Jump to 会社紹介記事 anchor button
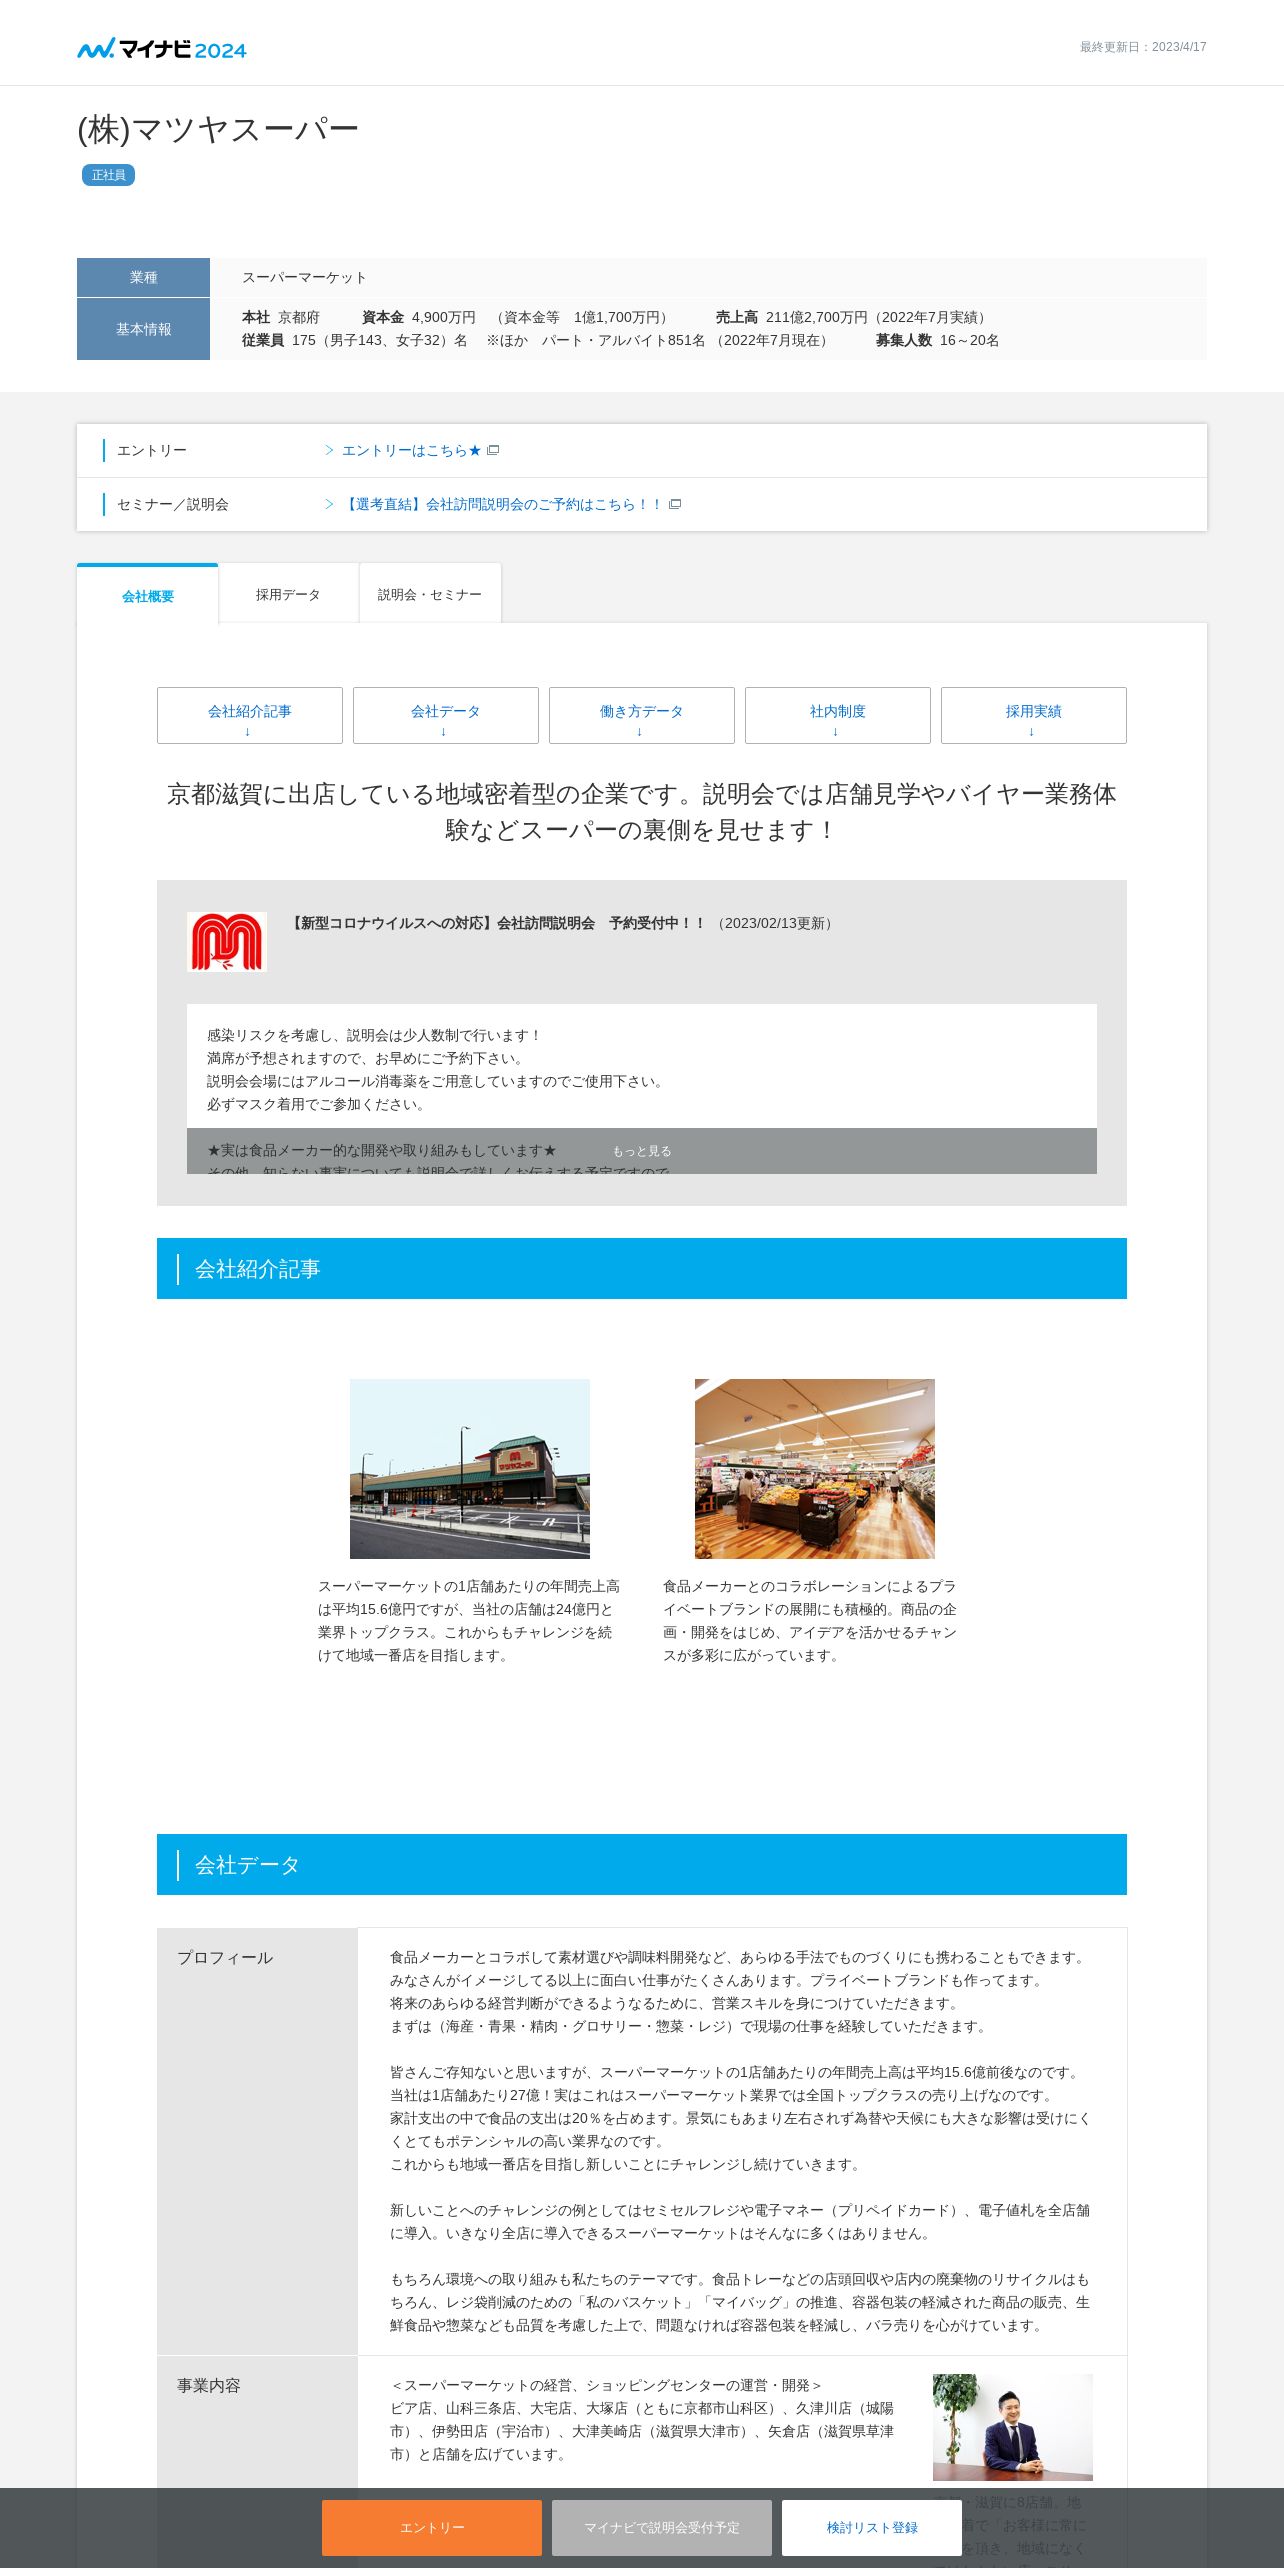 pos(250,715)
